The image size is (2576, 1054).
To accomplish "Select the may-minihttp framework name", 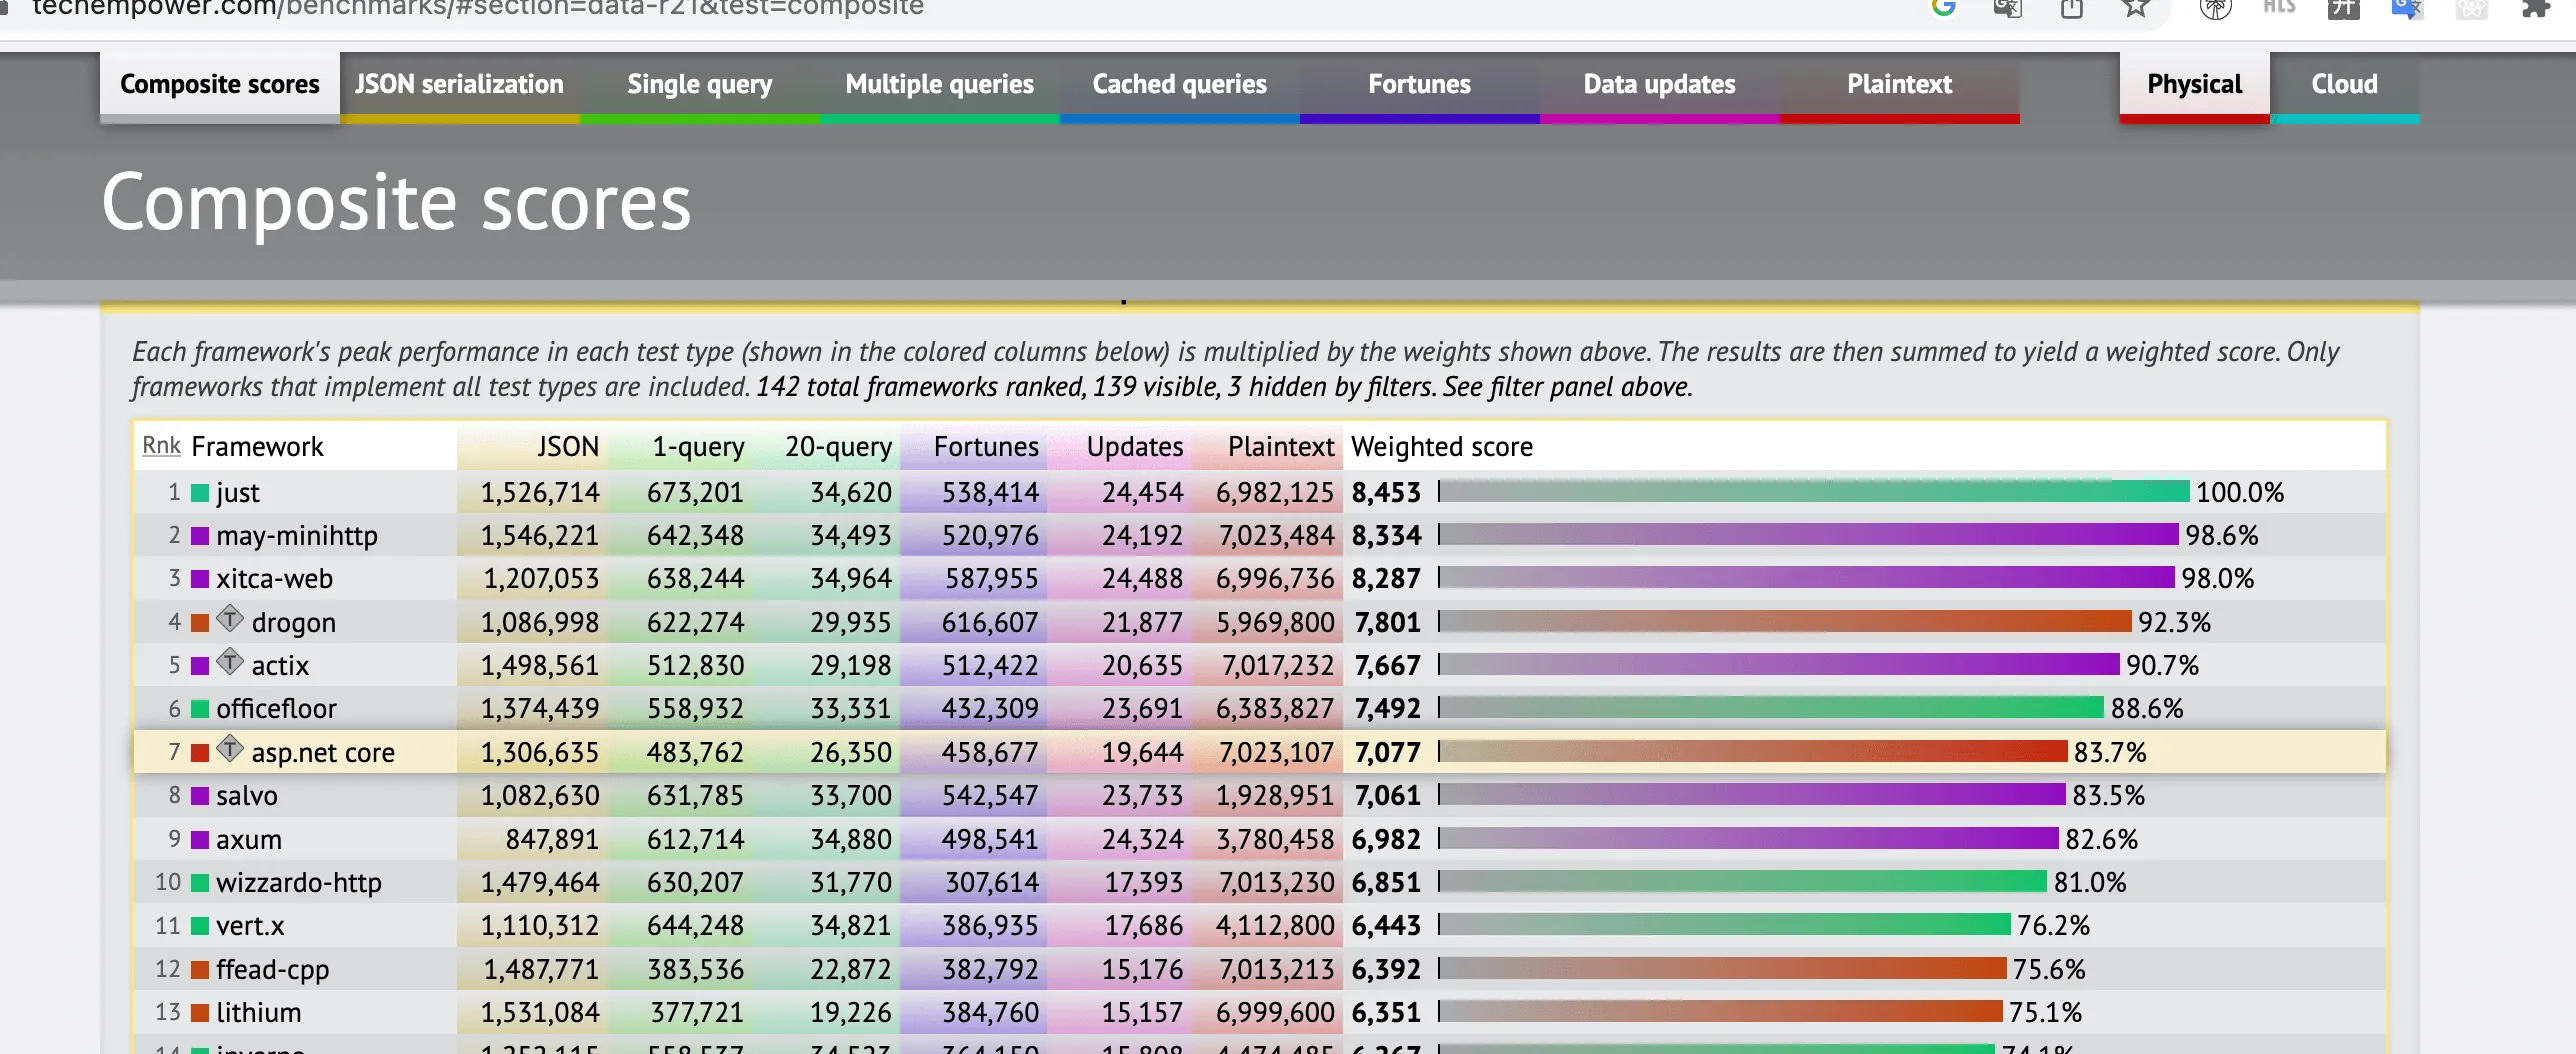I will [x=297, y=536].
